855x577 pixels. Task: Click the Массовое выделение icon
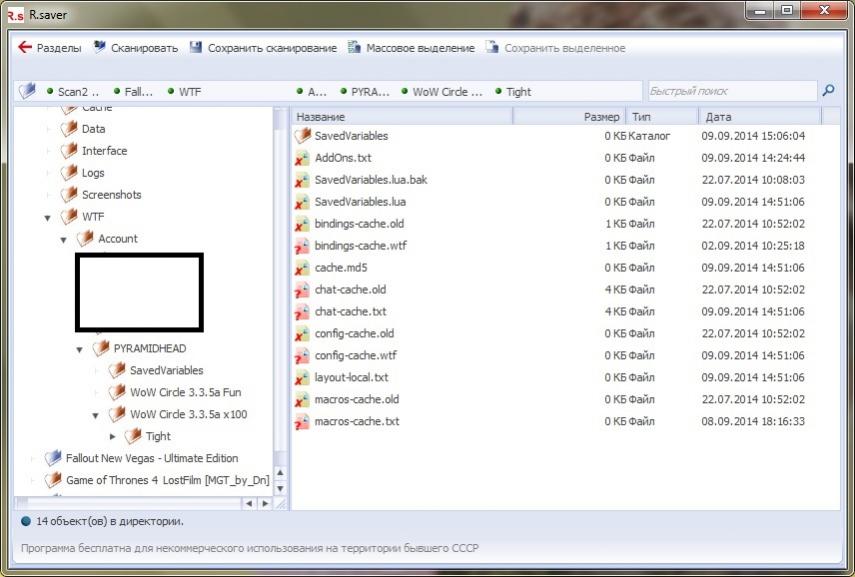(354, 48)
